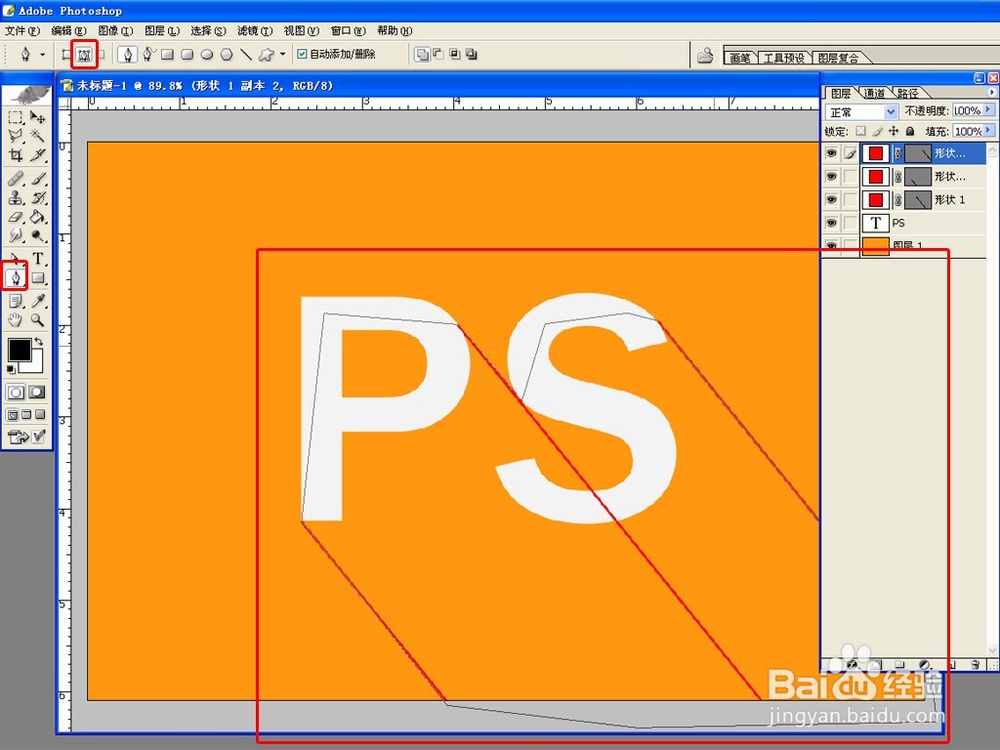Viewport: 1000px width, 750px height.
Task: Switch to the 路径 tab
Action: pos(907,94)
